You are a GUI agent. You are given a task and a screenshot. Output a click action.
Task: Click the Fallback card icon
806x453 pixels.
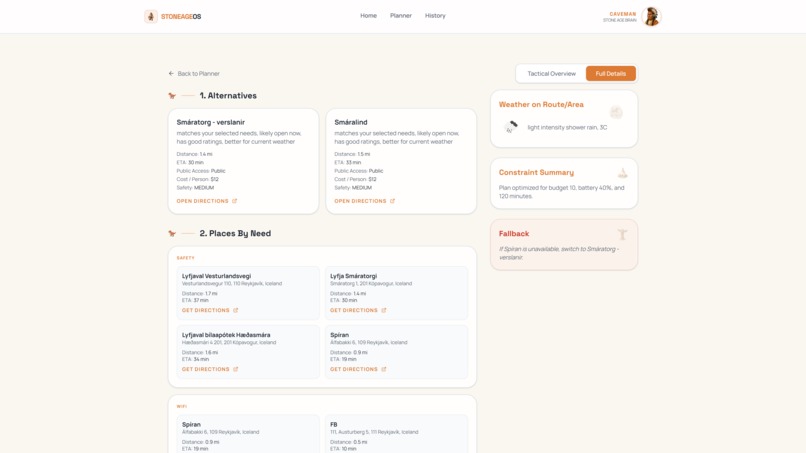[622, 234]
